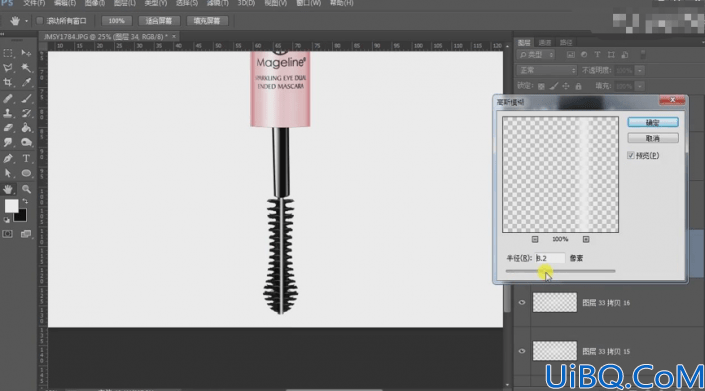Click the 适合屏幕 fit screen button
Screen dimensions: 705x391
[159, 21]
